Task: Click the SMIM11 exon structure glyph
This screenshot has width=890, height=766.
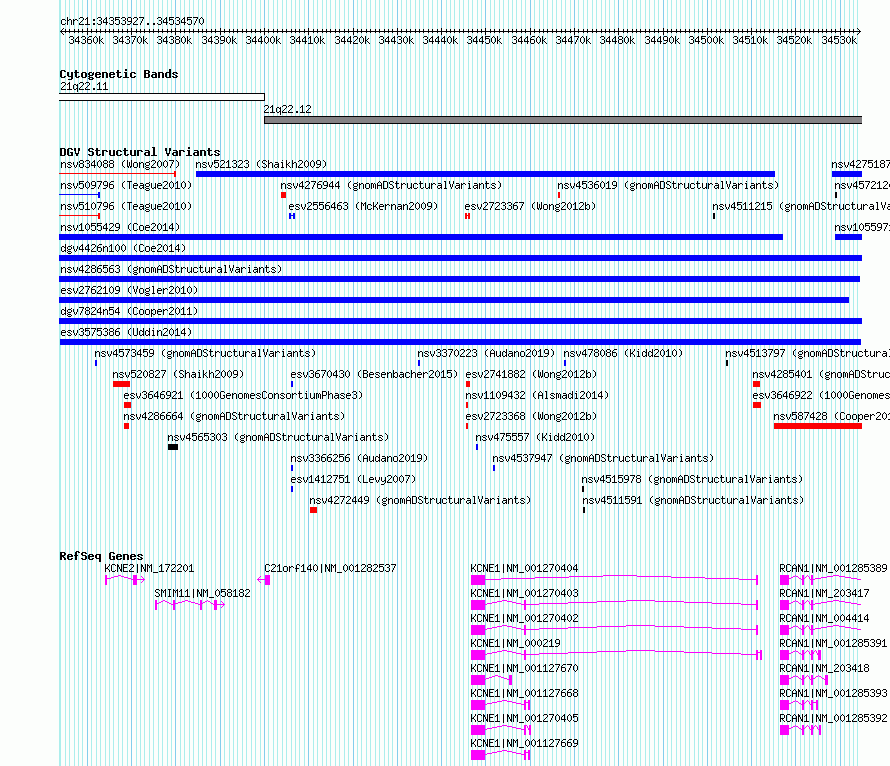Action: click(x=190, y=605)
